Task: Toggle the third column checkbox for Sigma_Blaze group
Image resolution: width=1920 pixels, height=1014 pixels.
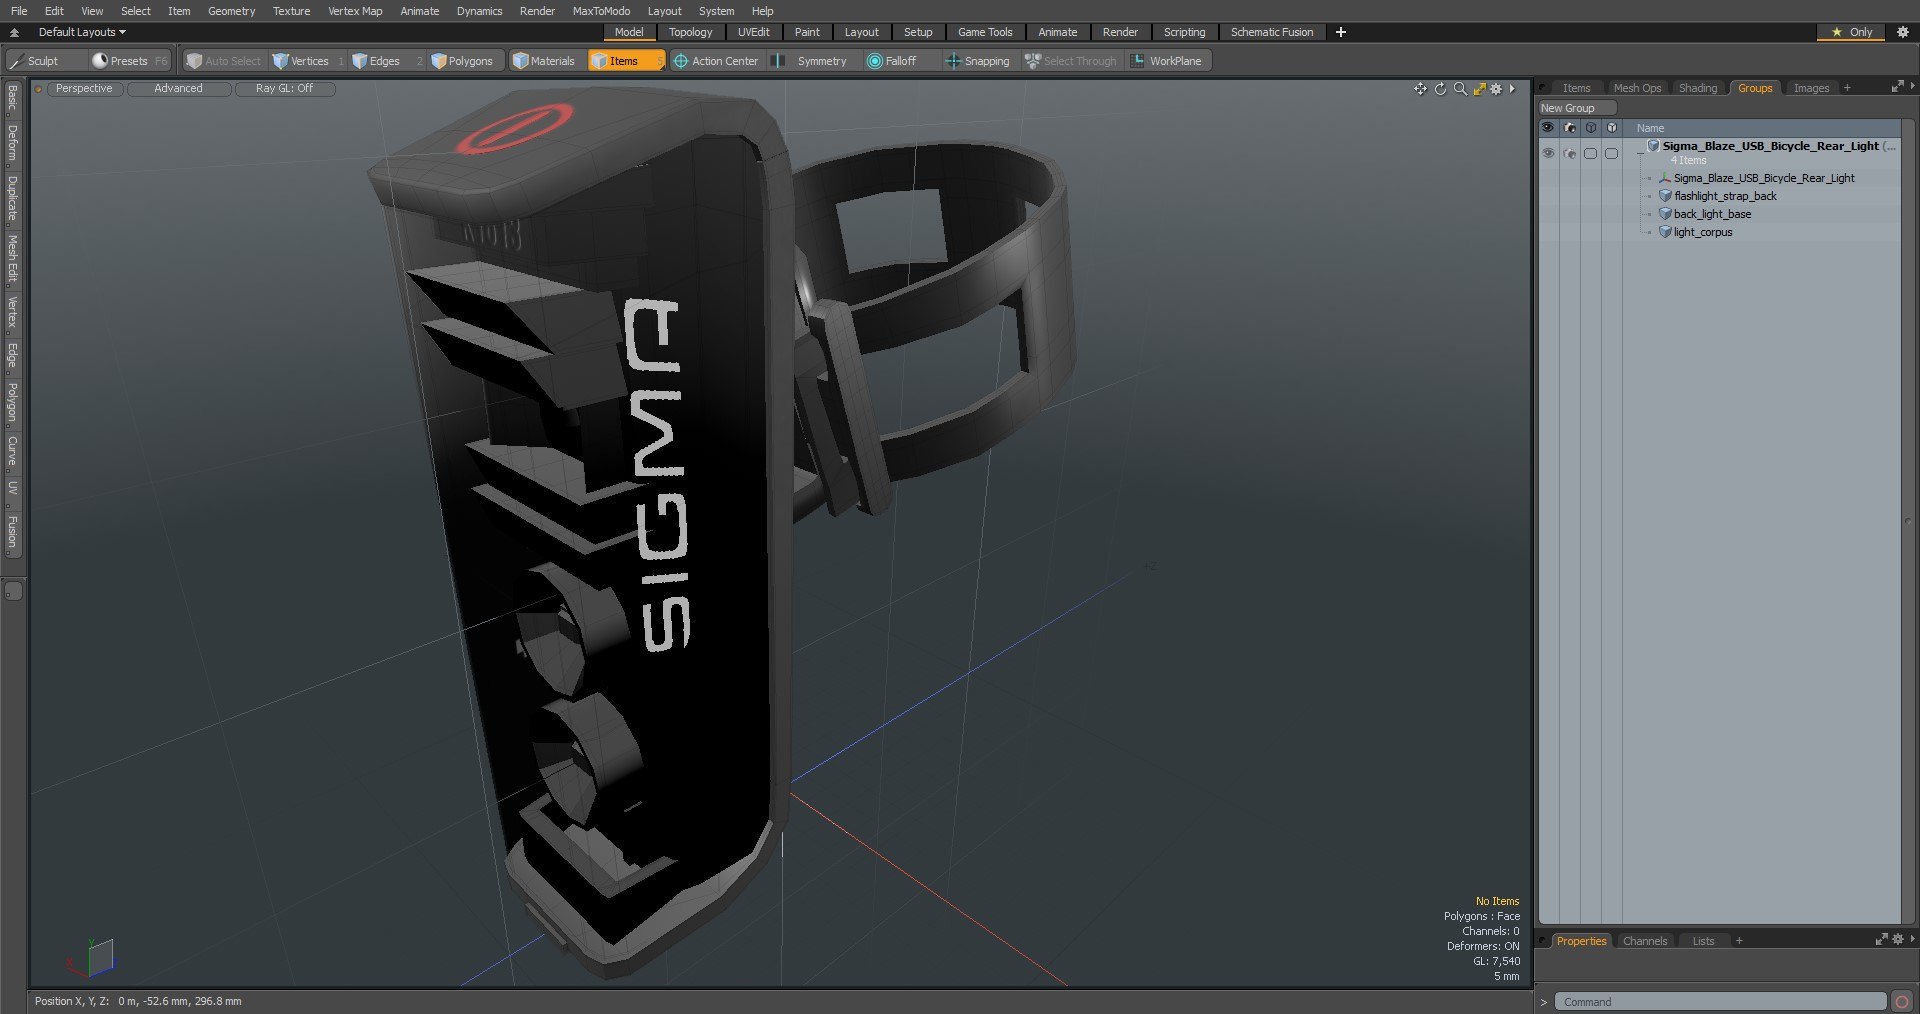Action: coord(1590,153)
